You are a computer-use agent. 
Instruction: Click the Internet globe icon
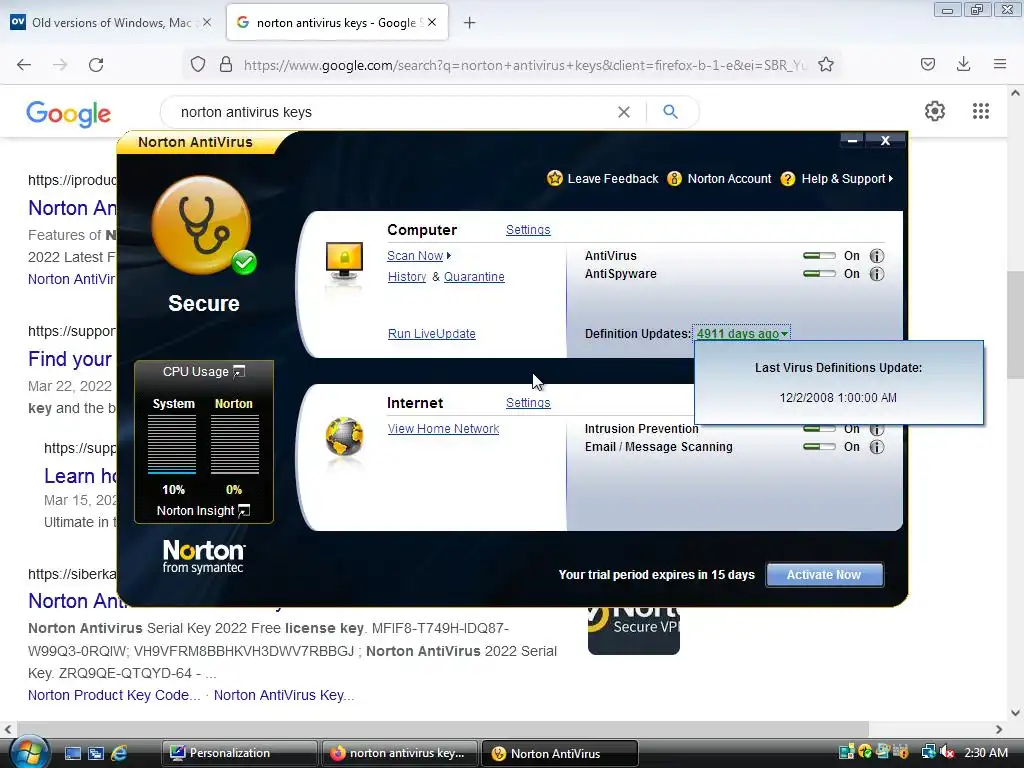tap(344, 436)
